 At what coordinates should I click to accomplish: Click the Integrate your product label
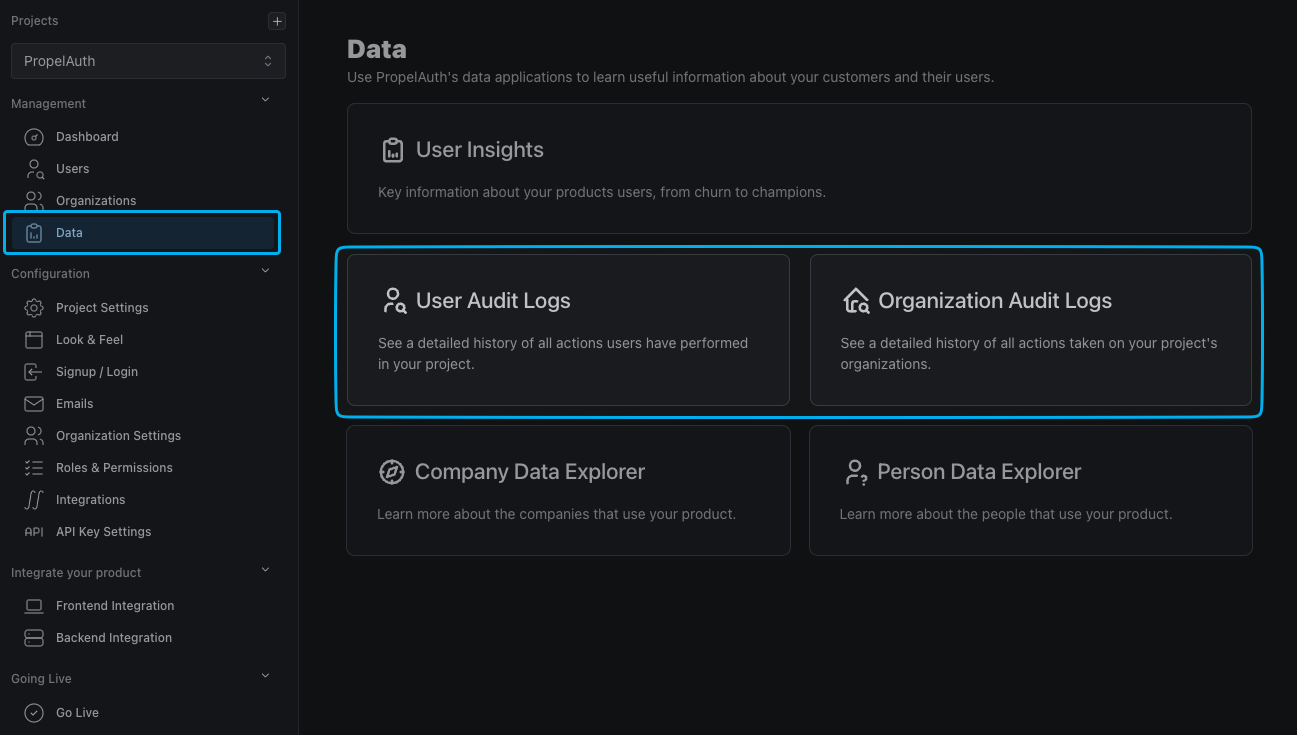(76, 573)
